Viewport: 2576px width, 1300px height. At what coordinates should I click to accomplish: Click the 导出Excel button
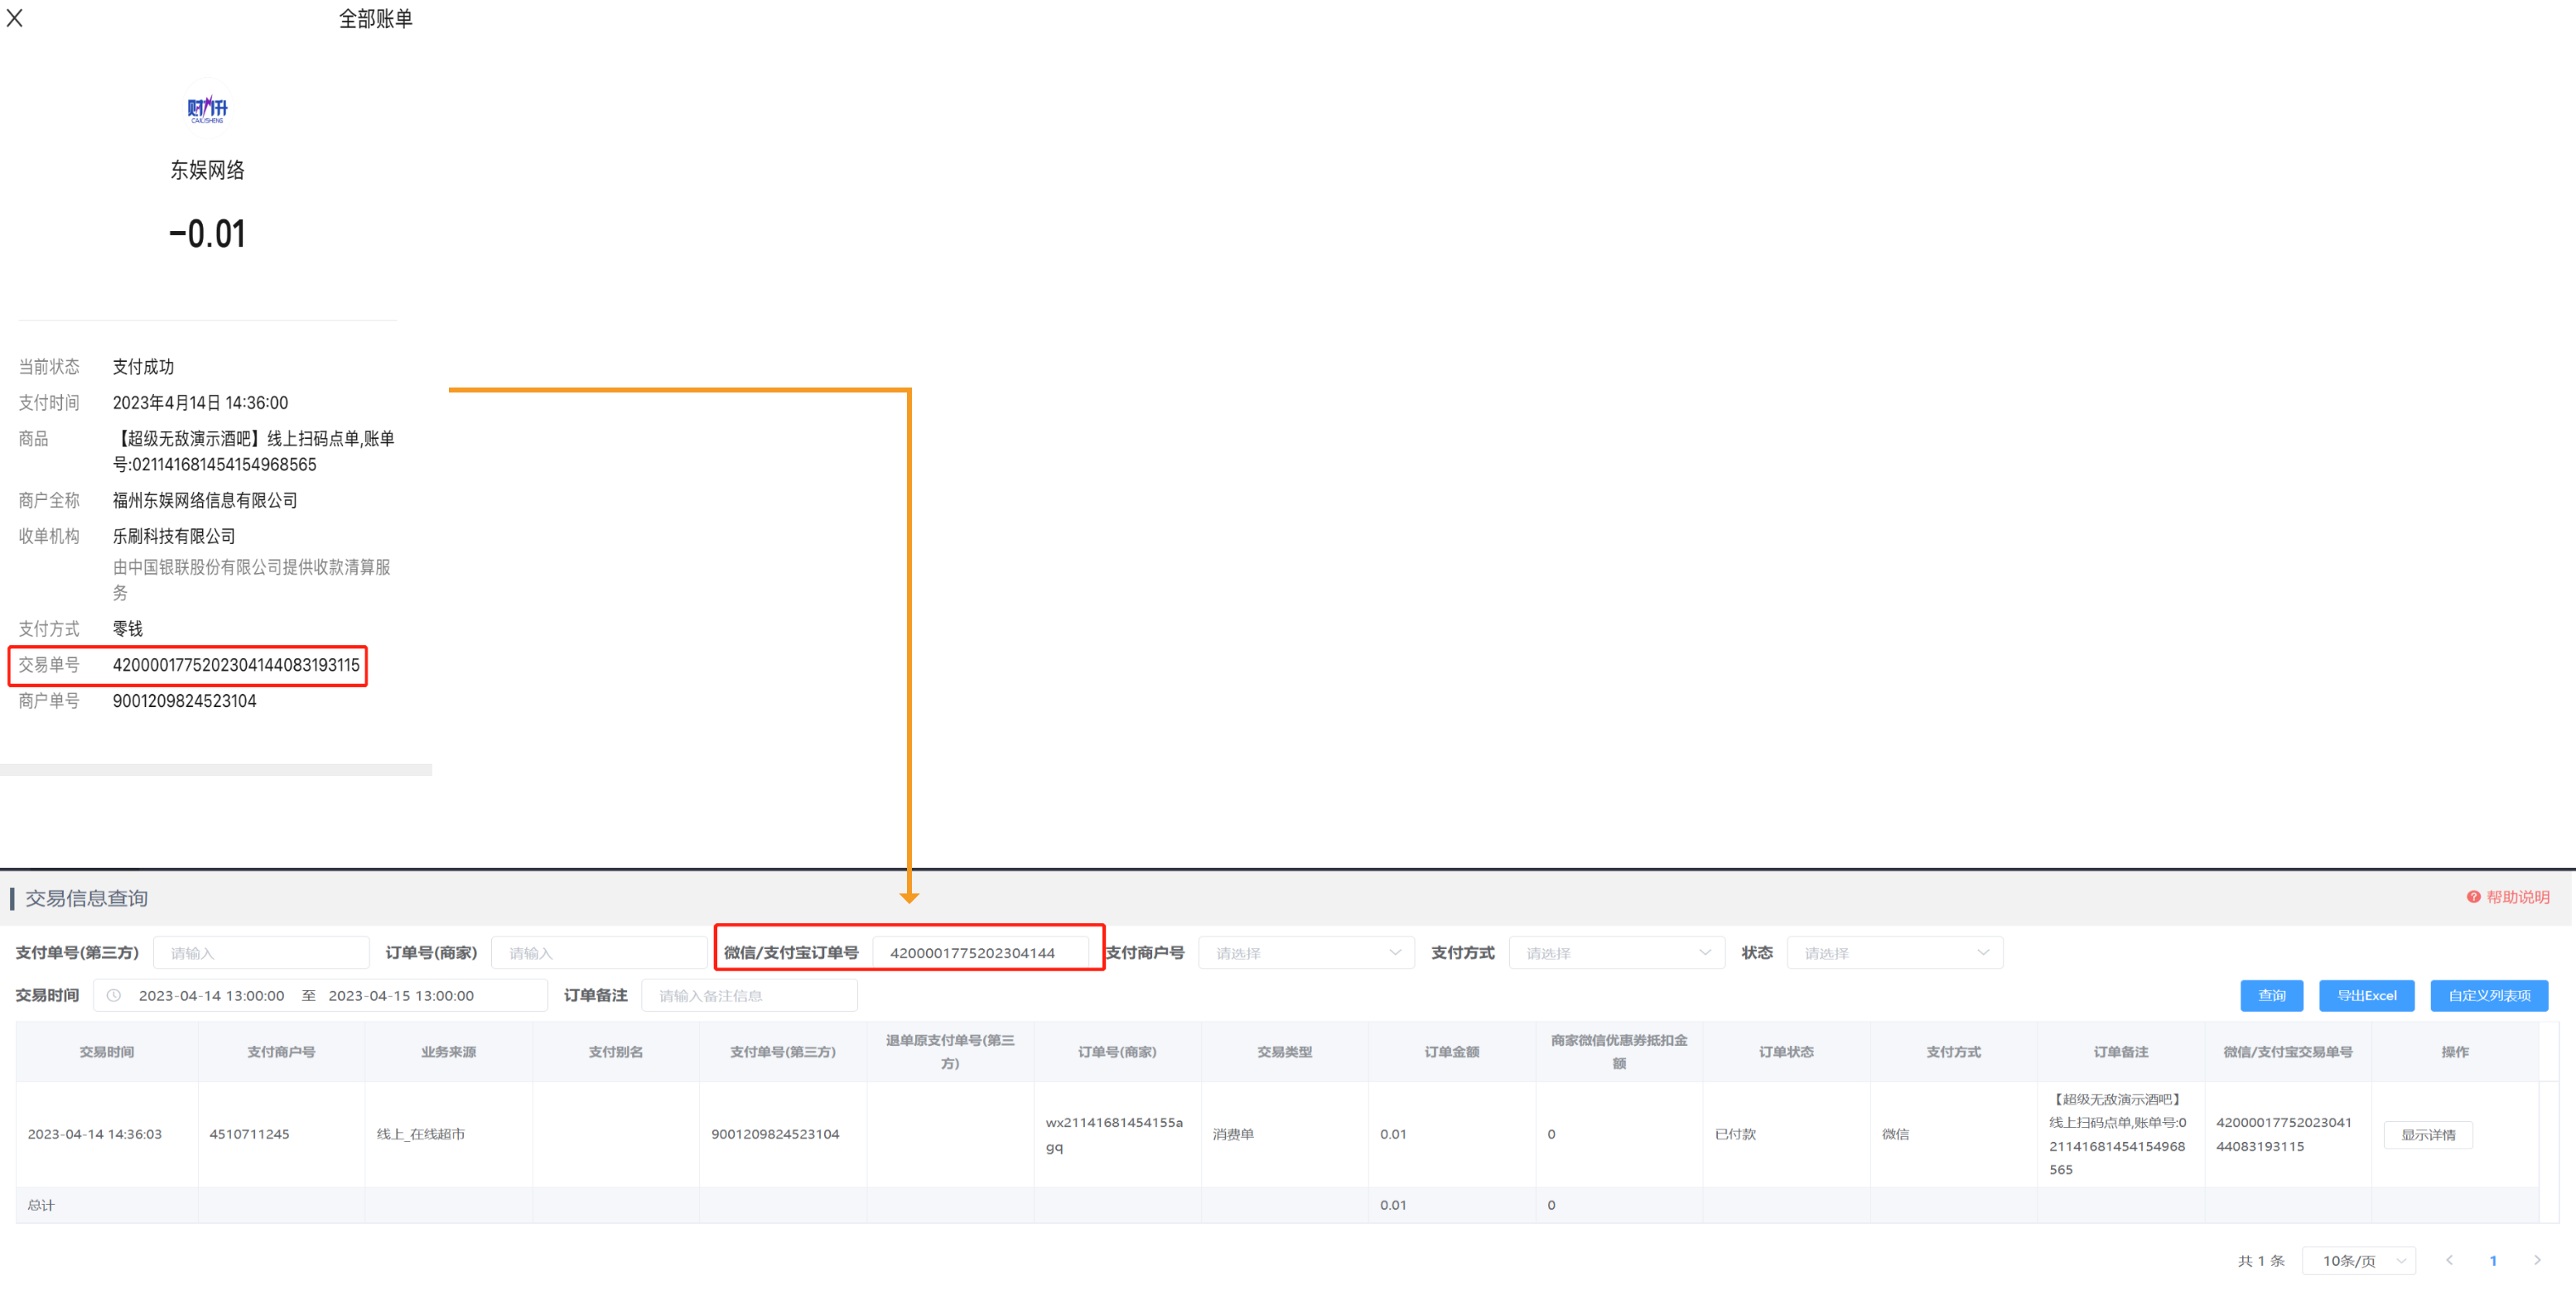(2366, 995)
